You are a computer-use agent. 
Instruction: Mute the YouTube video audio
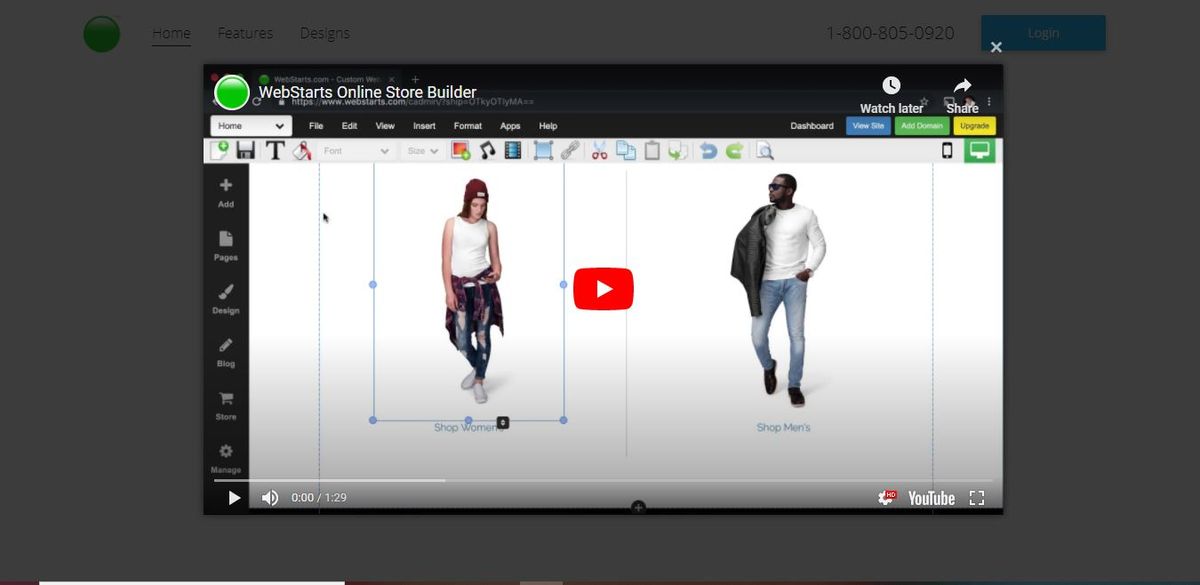click(268, 497)
